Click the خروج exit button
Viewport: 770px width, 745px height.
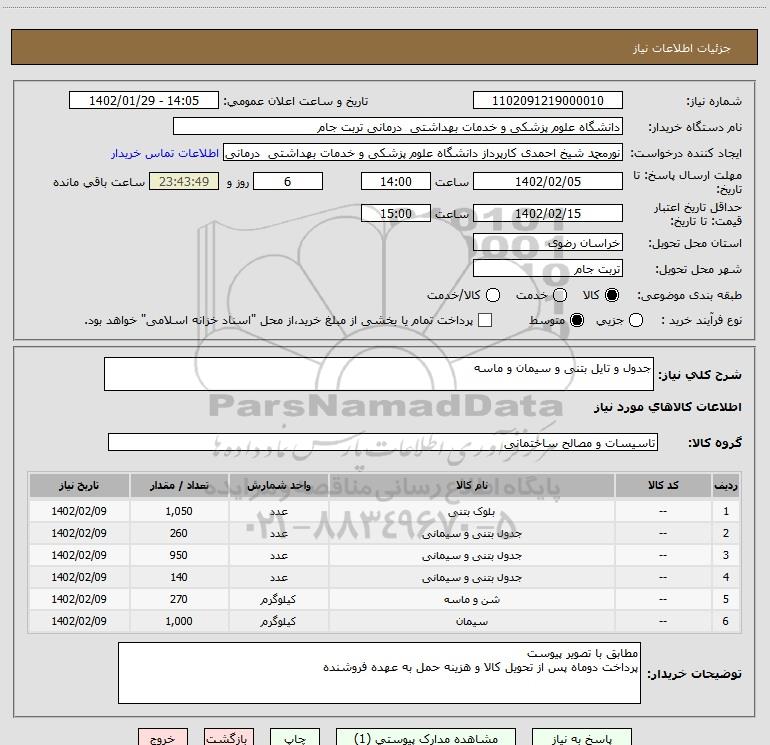pos(163,737)
